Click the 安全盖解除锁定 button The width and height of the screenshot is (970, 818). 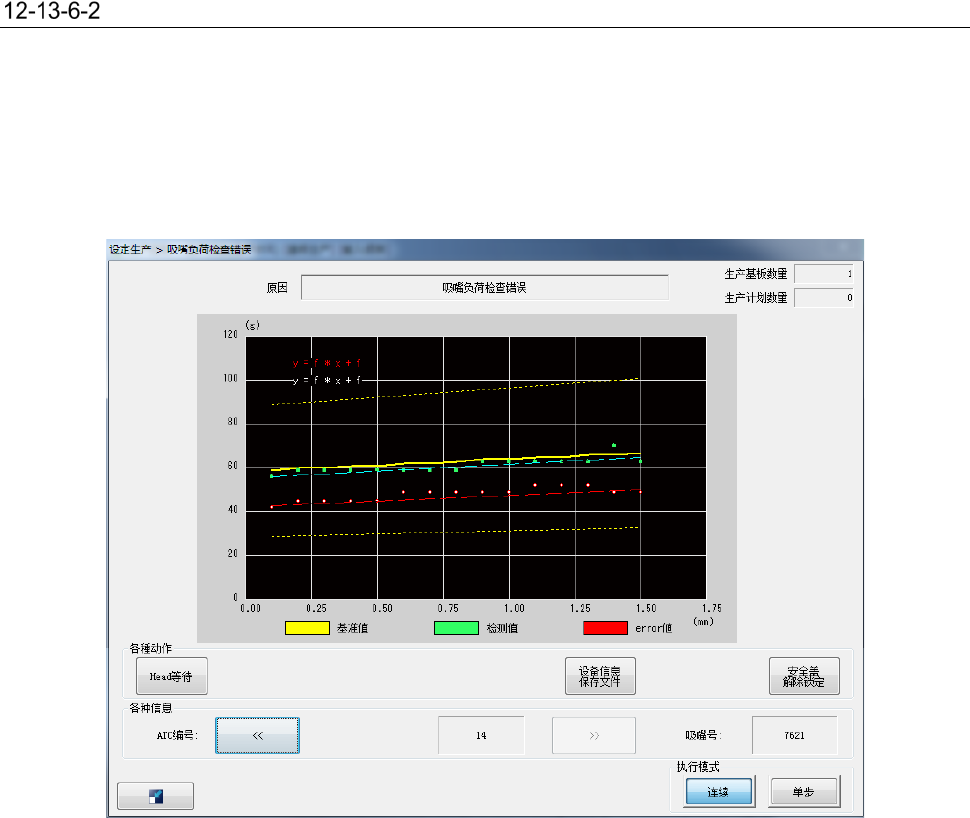[804, 676]
